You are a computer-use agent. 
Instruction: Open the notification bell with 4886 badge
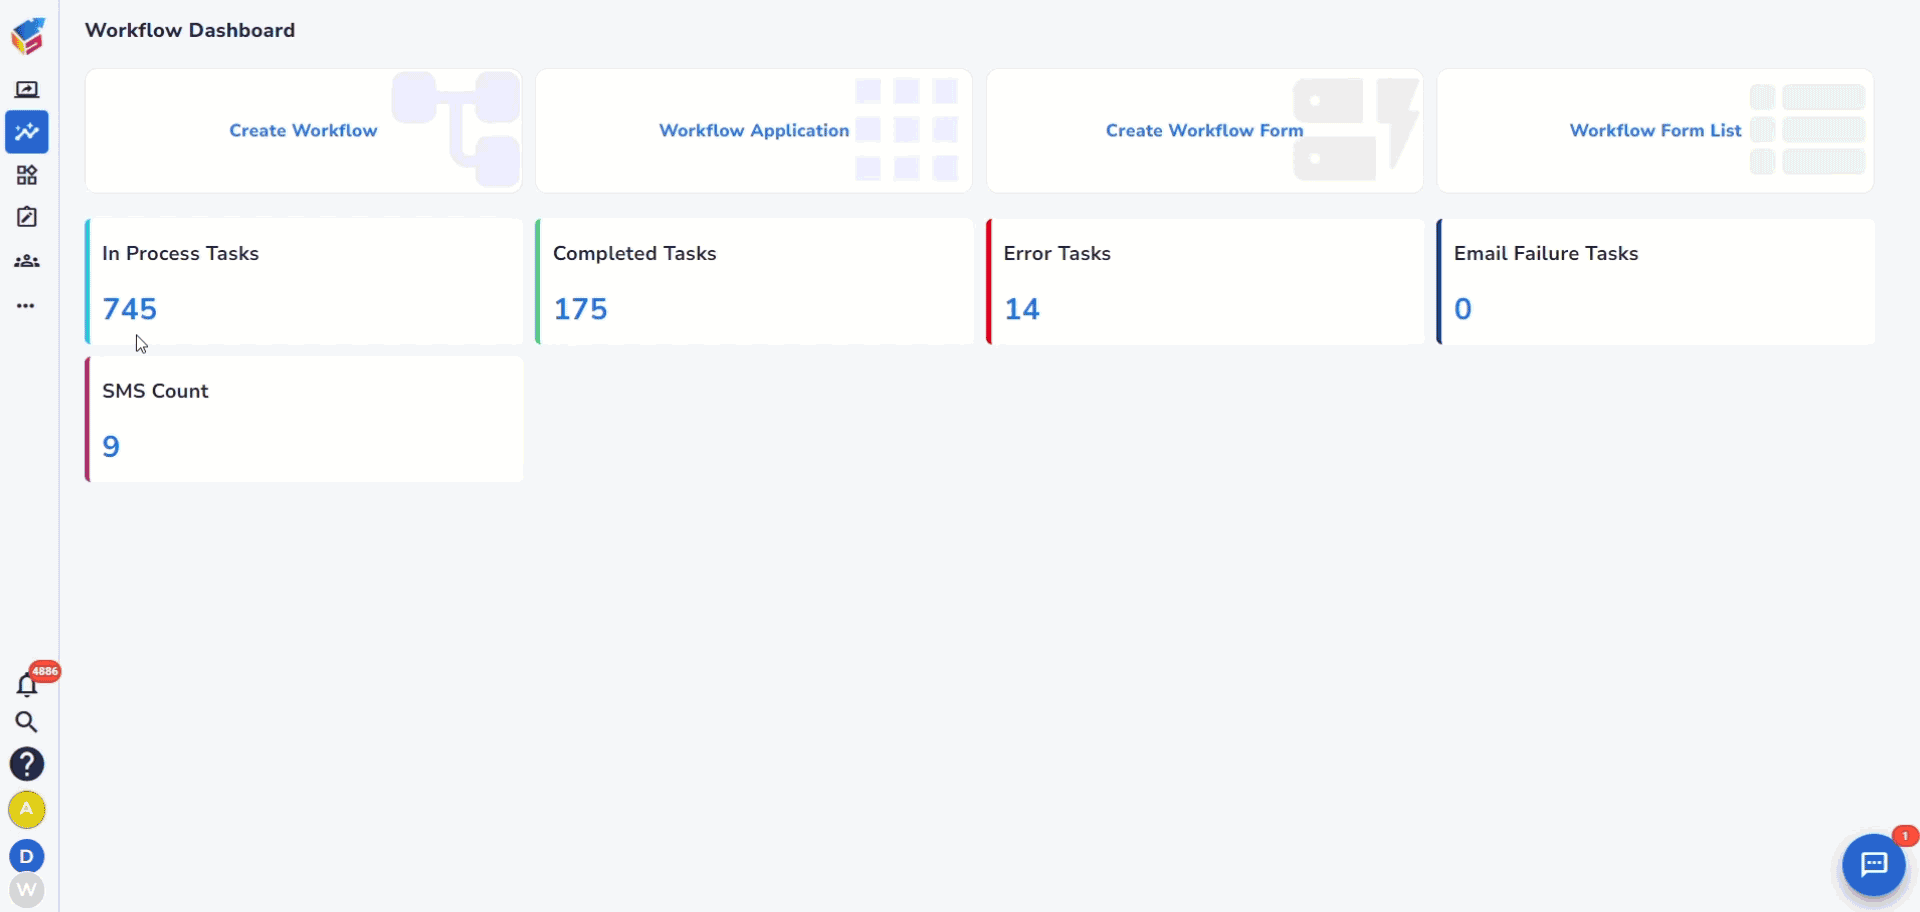pos(27,686)
